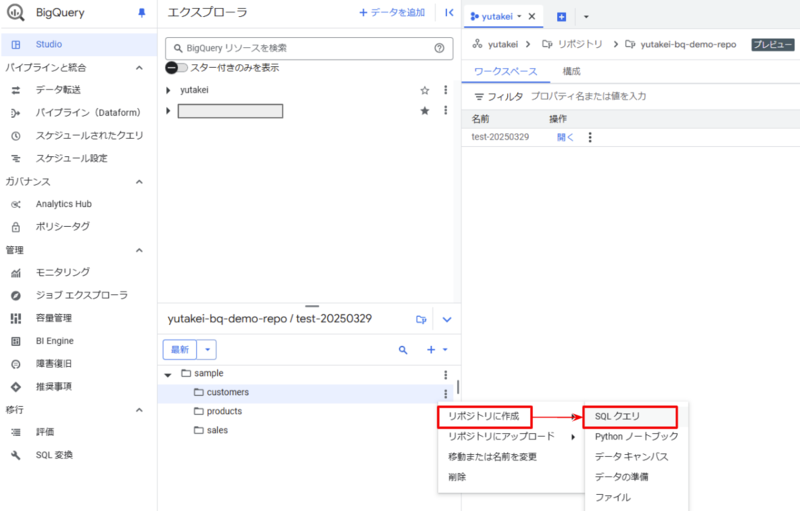Screen dimensions: 800x511
Task: Click the workspace file search magnifier icon
Action: pos(403,350)
